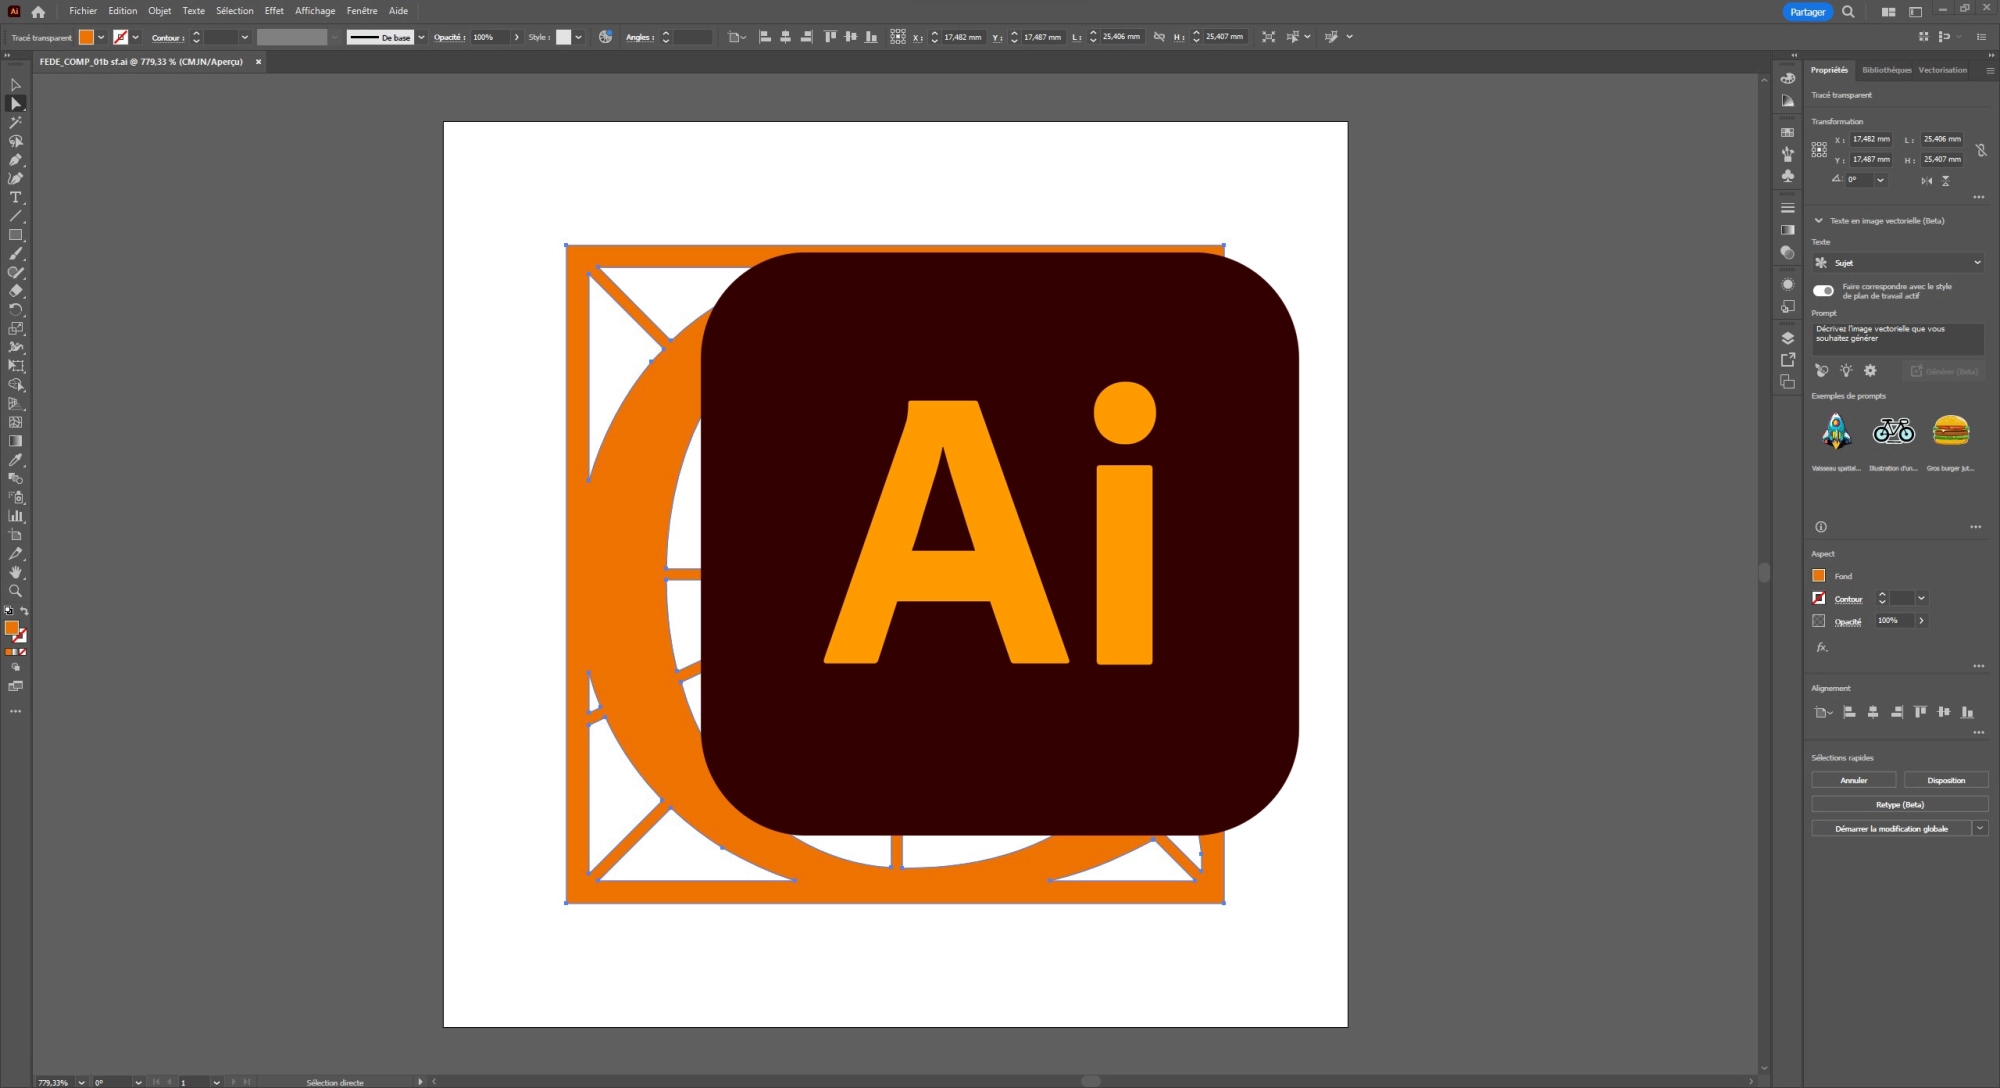2000x1088 pixels.
Task: Open the Effet menu
Action: click(274, 11)
